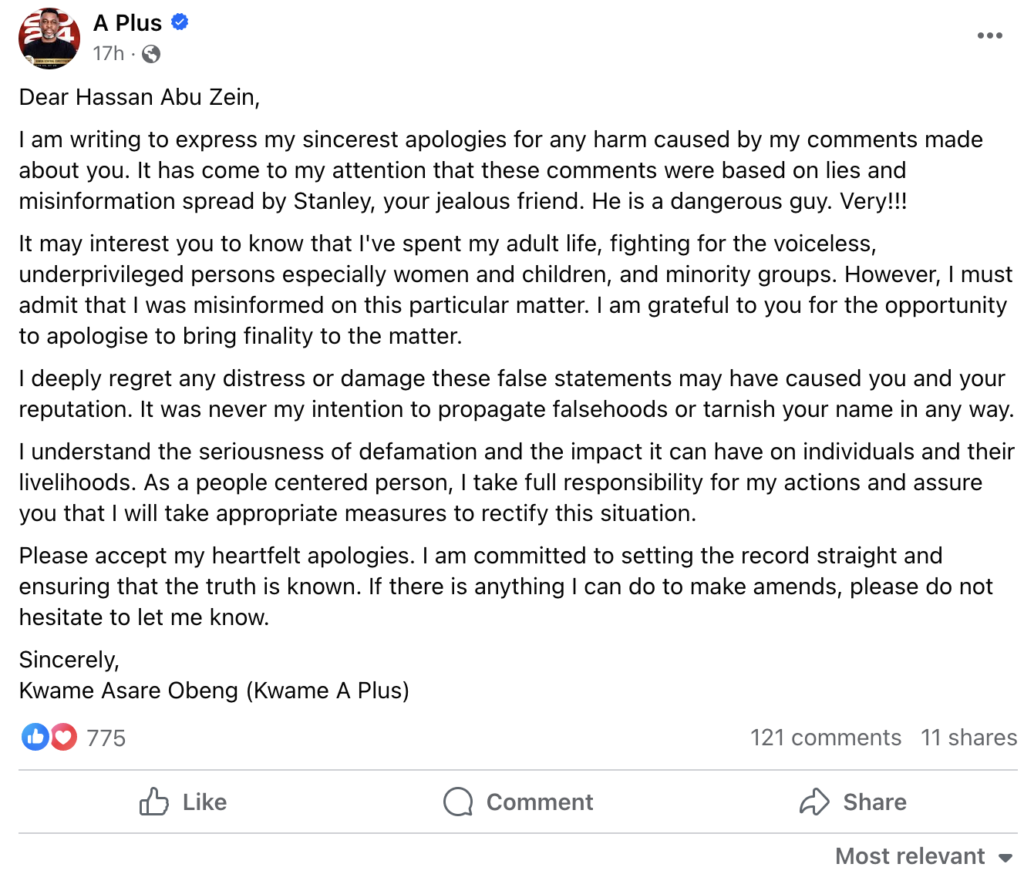
Task: Click the globe public-audience icon
Action: pos(151,54)
